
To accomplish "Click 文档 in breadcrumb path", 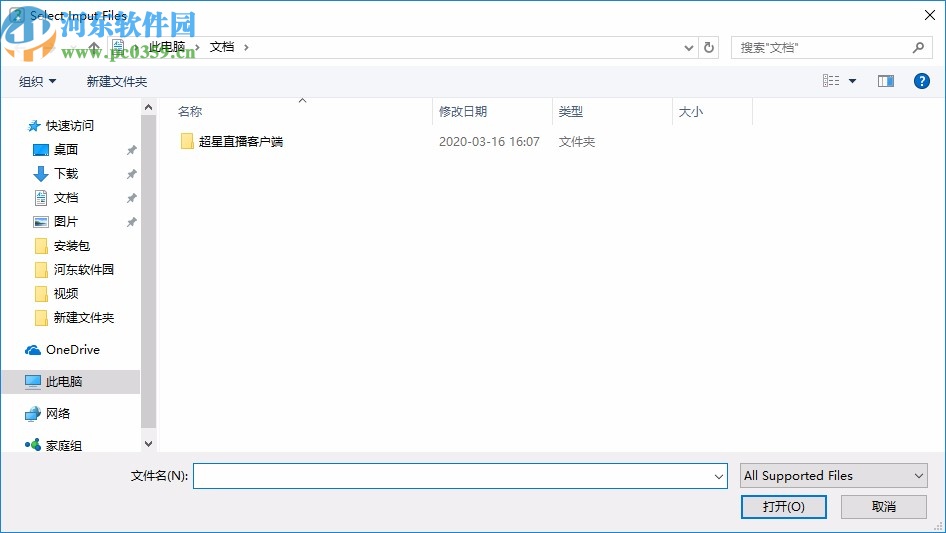I will tap(221, 47).
